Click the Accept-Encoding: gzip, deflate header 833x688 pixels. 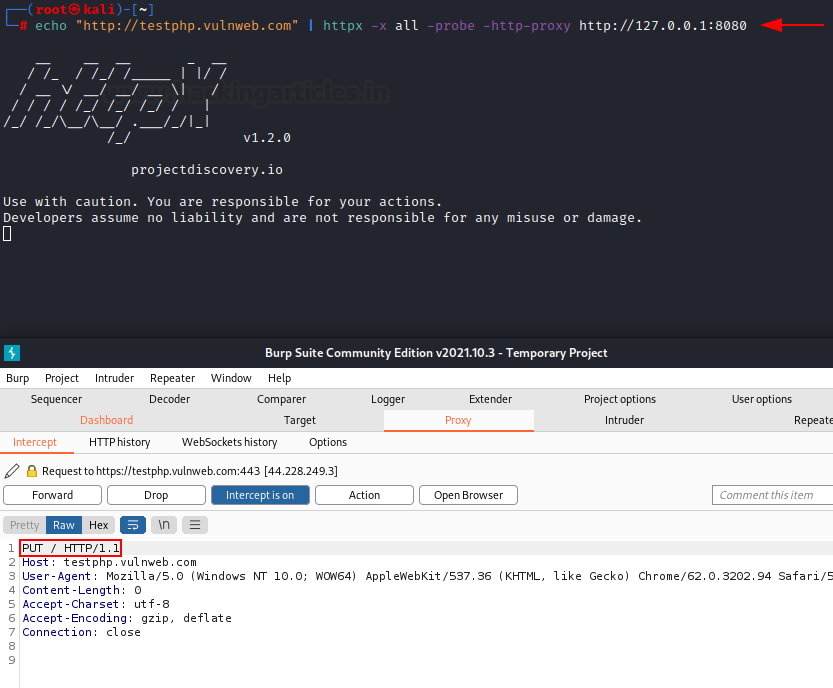pos(127,618)
